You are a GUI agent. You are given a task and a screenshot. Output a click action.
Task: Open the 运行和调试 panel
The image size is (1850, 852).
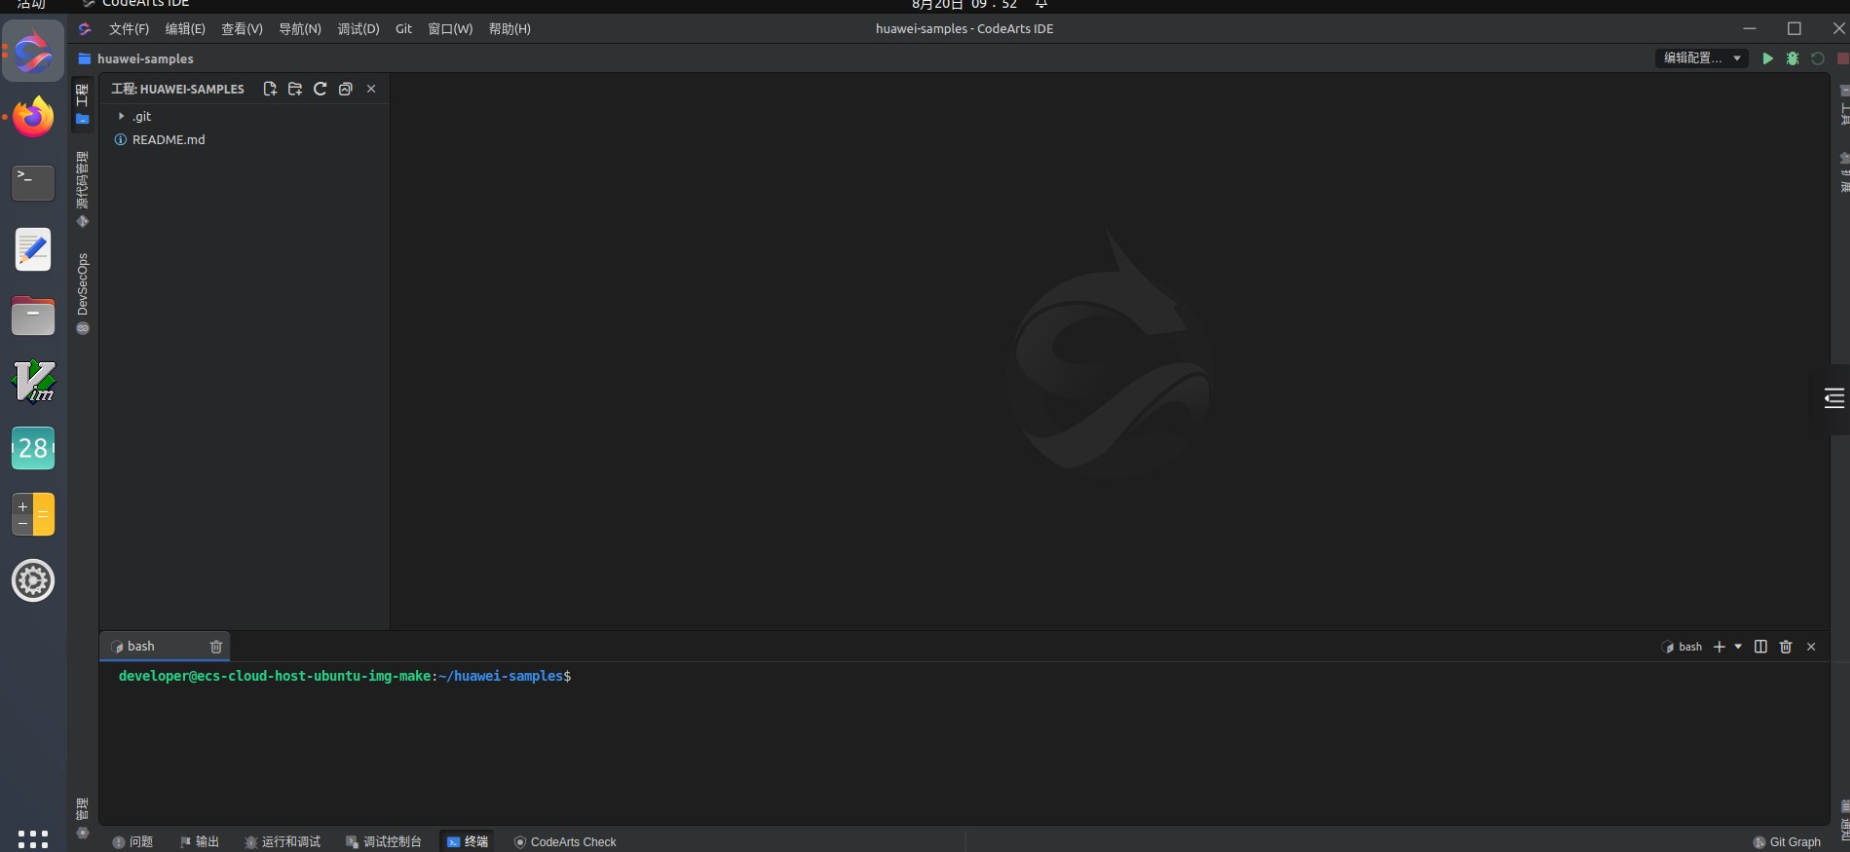(x=283, y=842)
